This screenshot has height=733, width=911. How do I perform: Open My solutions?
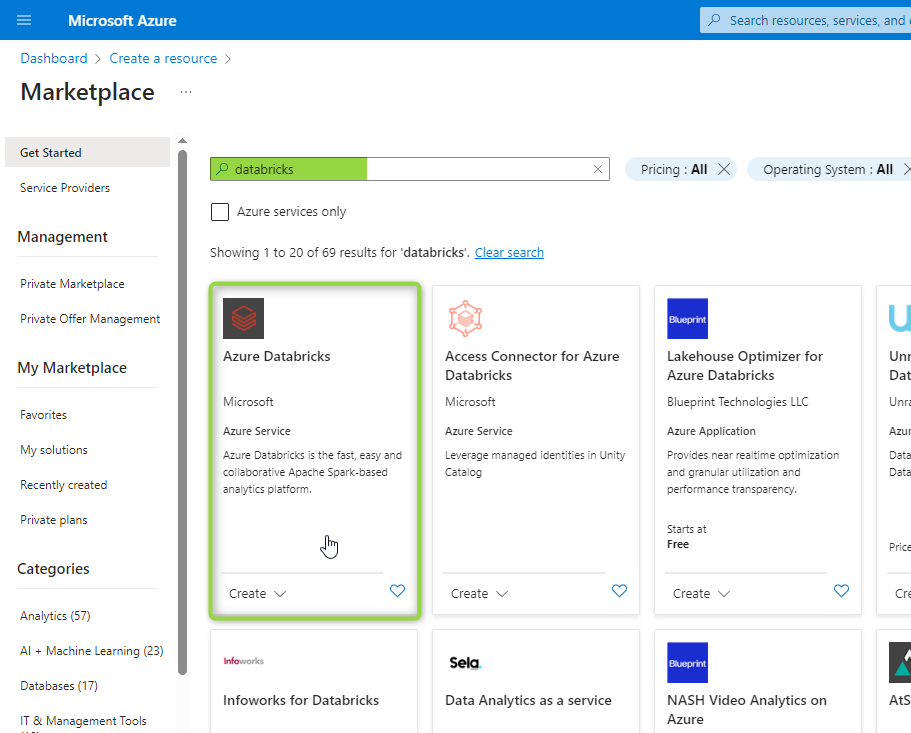[54, 450]
